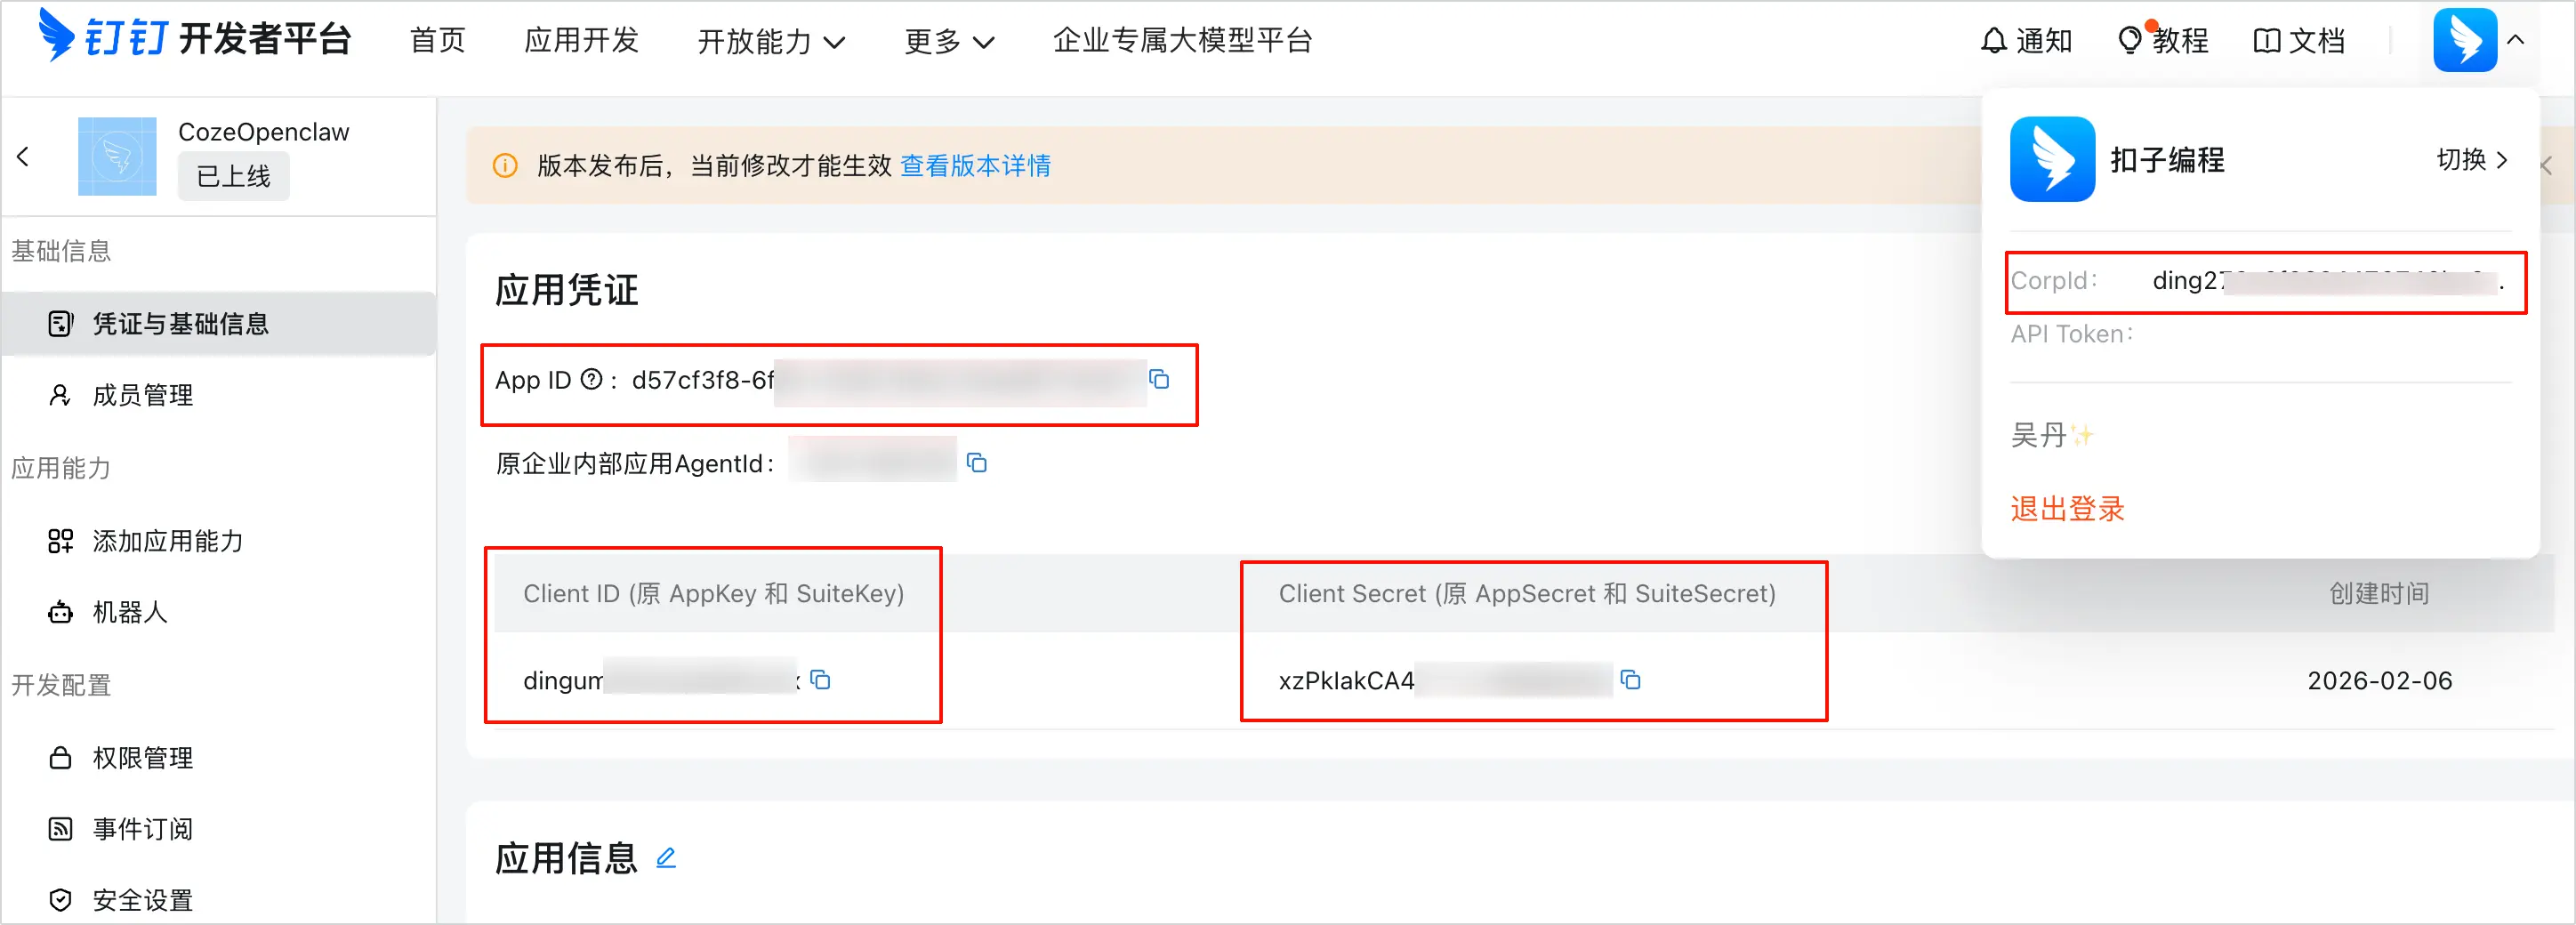Select 成员管理 in the sidebar
Image resolution: width=2576 pixels, height=925 pixels.
click(142, 396)
